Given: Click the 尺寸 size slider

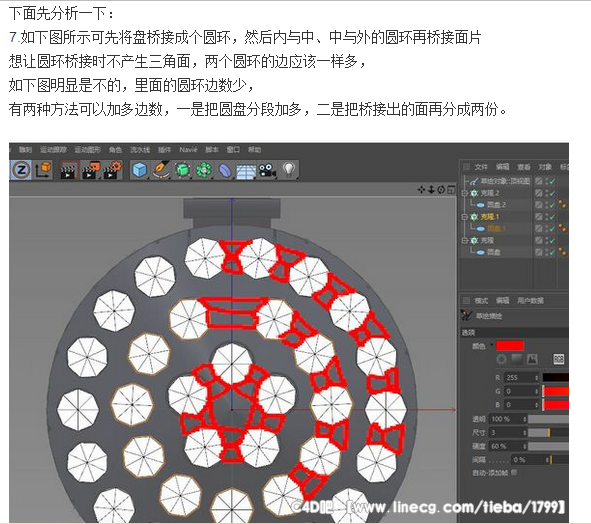Looking at the screenshot, I should [548, 433].
